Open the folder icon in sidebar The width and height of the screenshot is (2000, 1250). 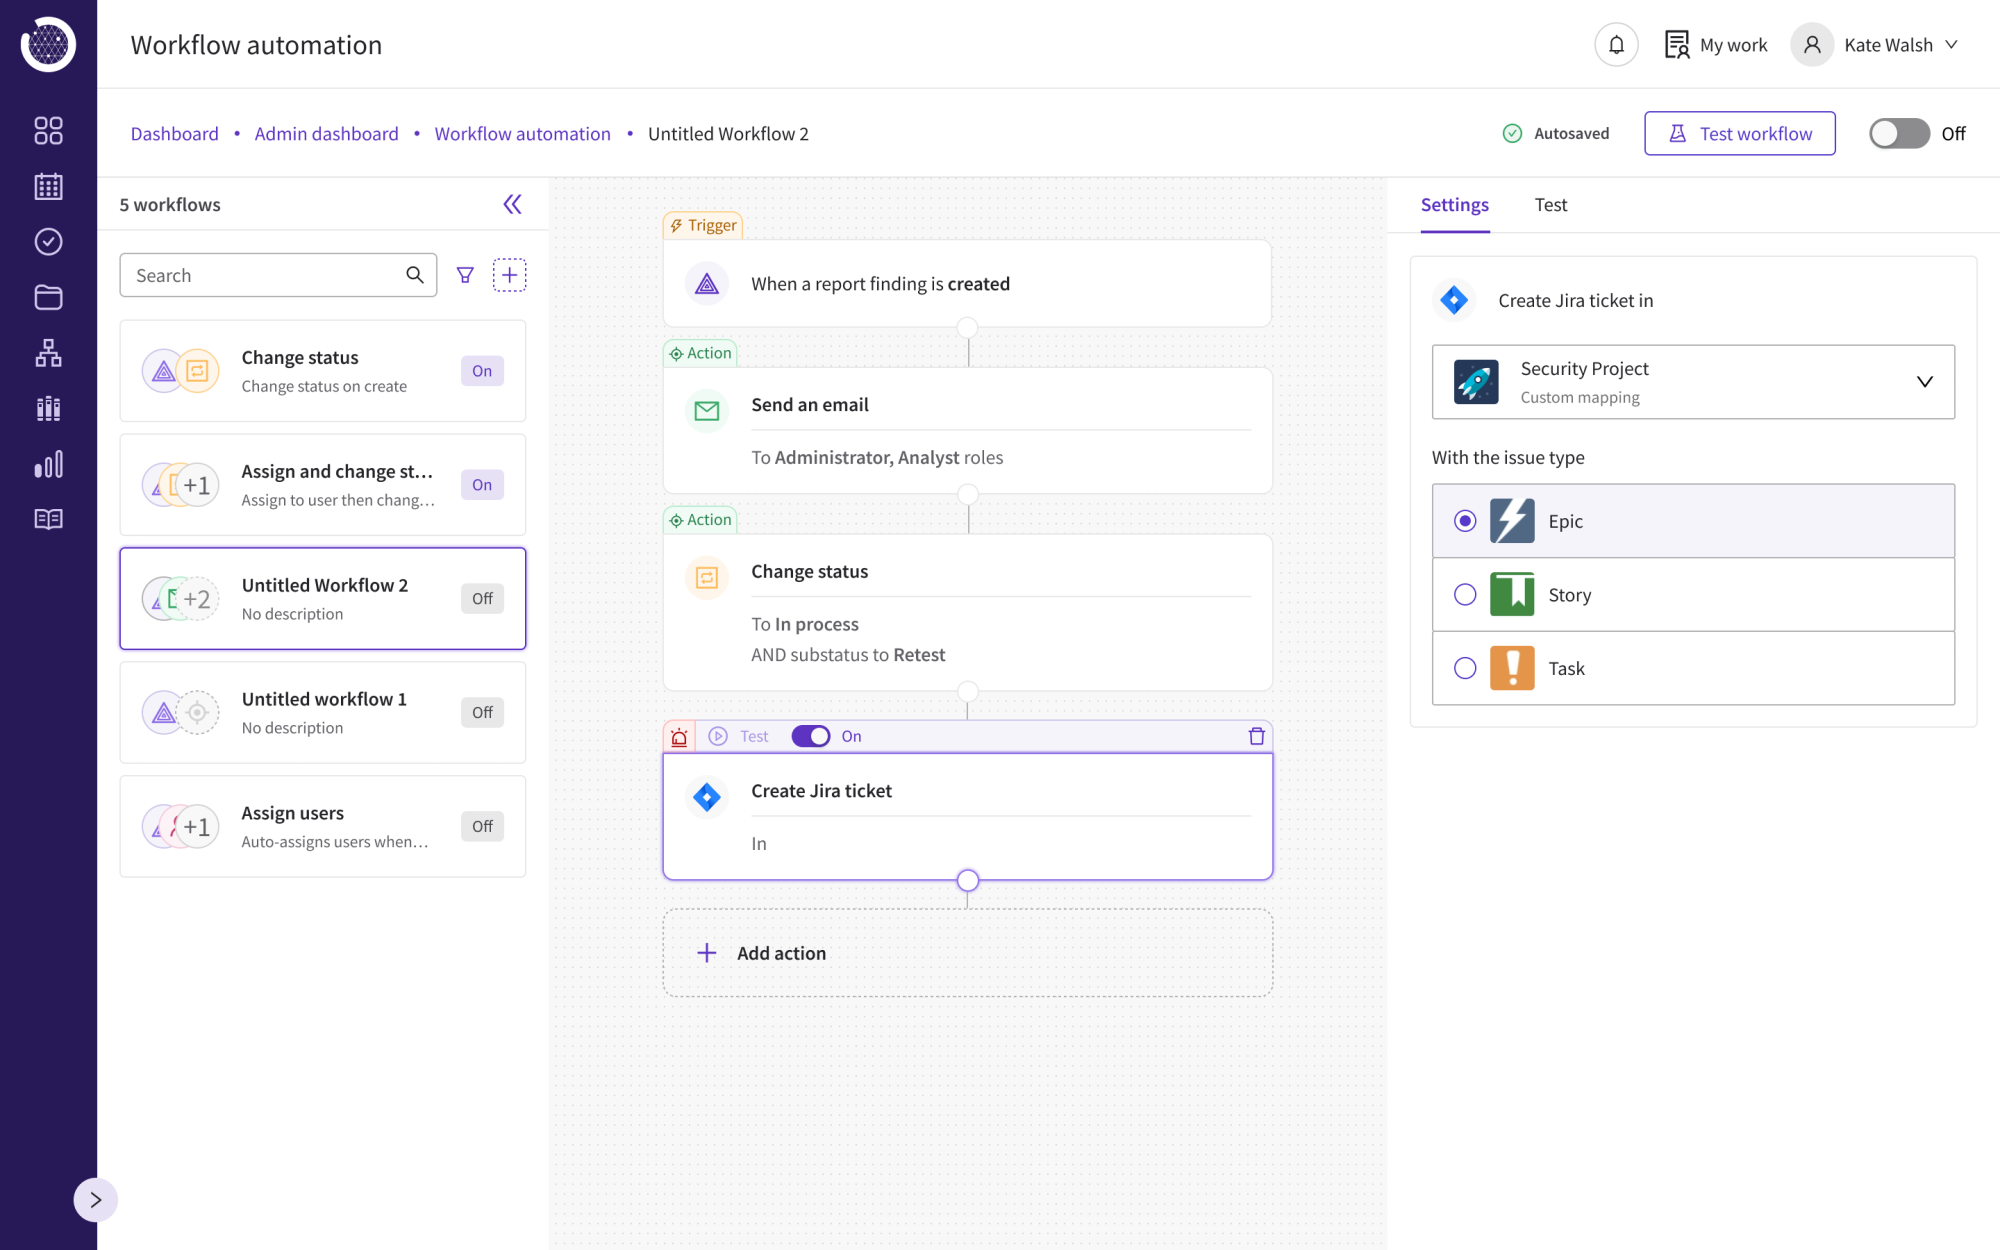(x=48, y=297)
